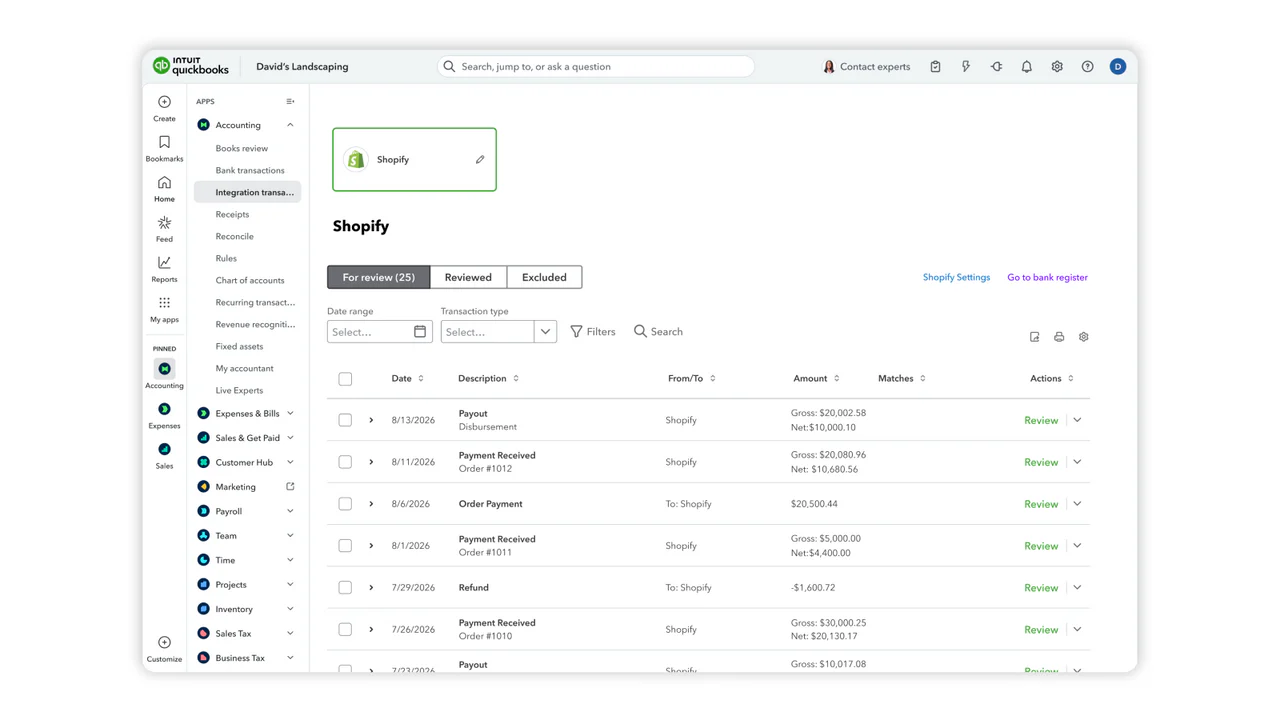Viewport: 1280px width, 720px height.
Task: Select all transactions with the header checkbox
Action: [345, 378]
